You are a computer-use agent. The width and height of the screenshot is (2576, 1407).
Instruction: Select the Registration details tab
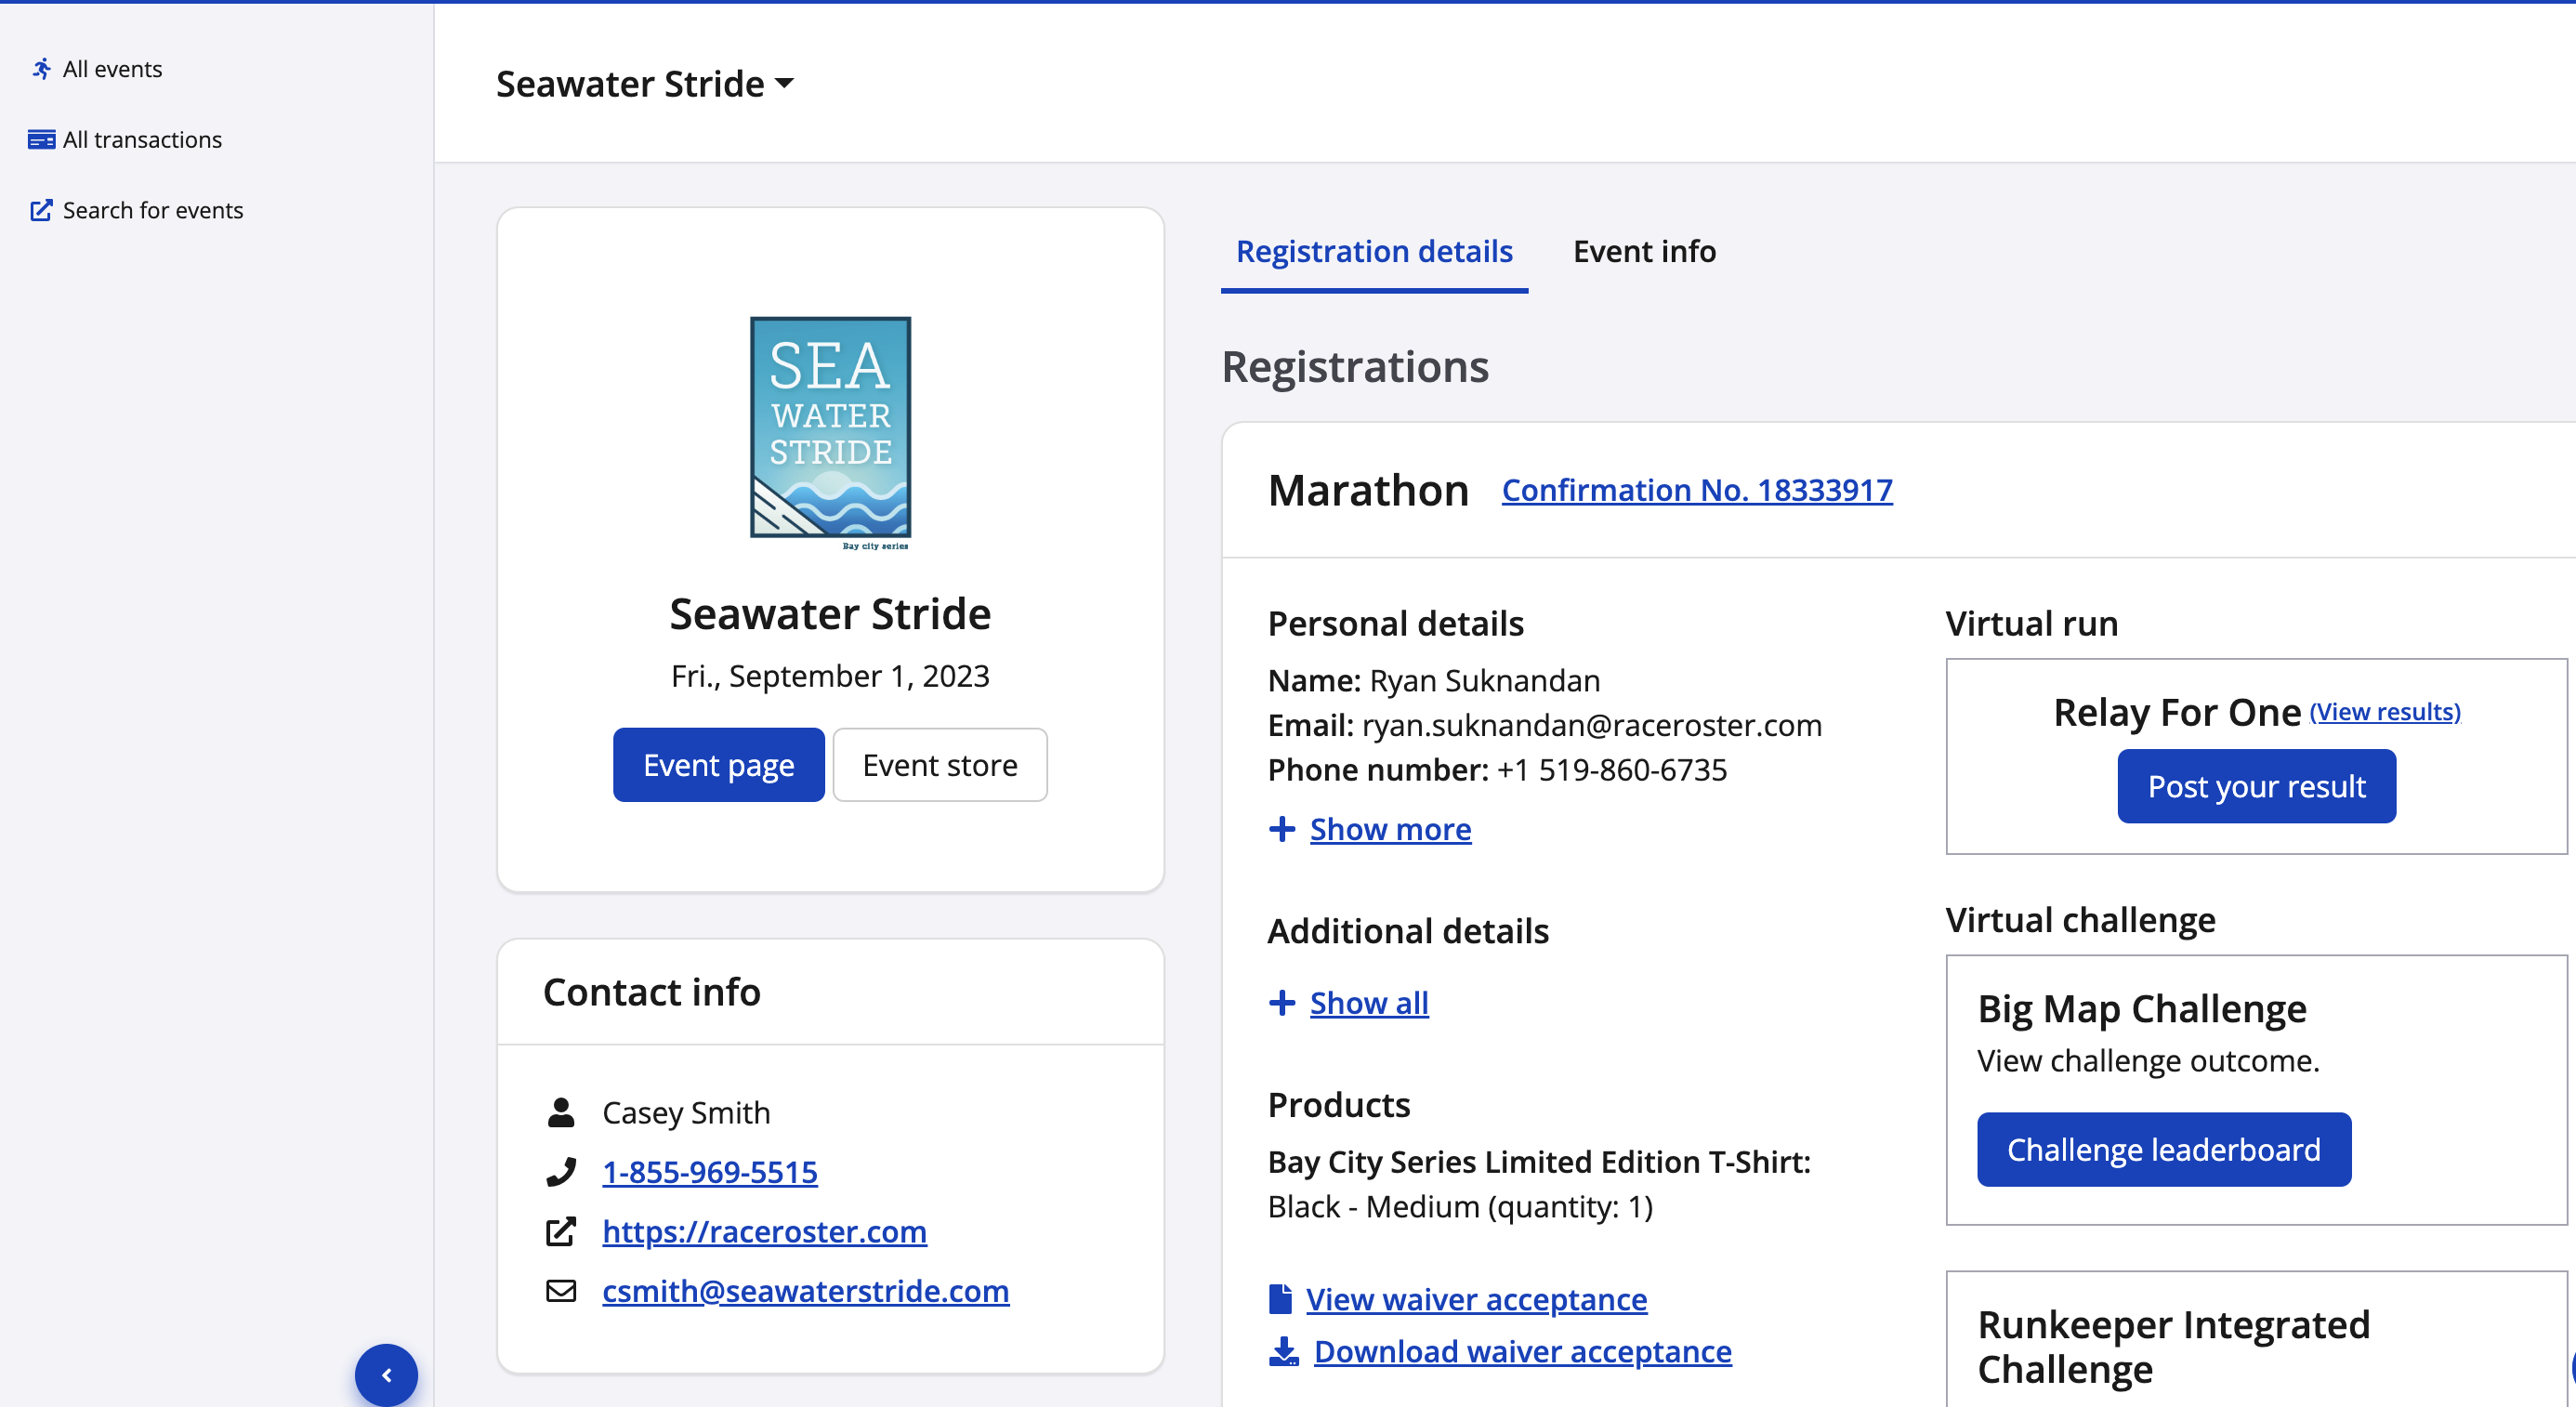tap(1373, 251)
